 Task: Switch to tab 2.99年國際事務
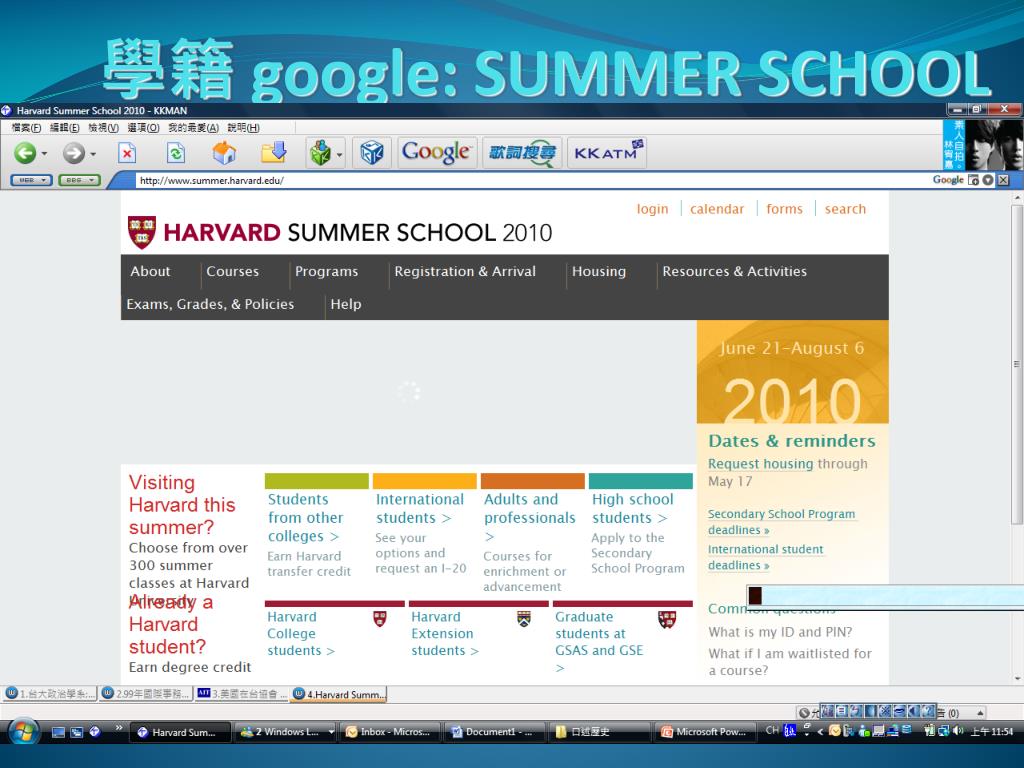[147, 694]
